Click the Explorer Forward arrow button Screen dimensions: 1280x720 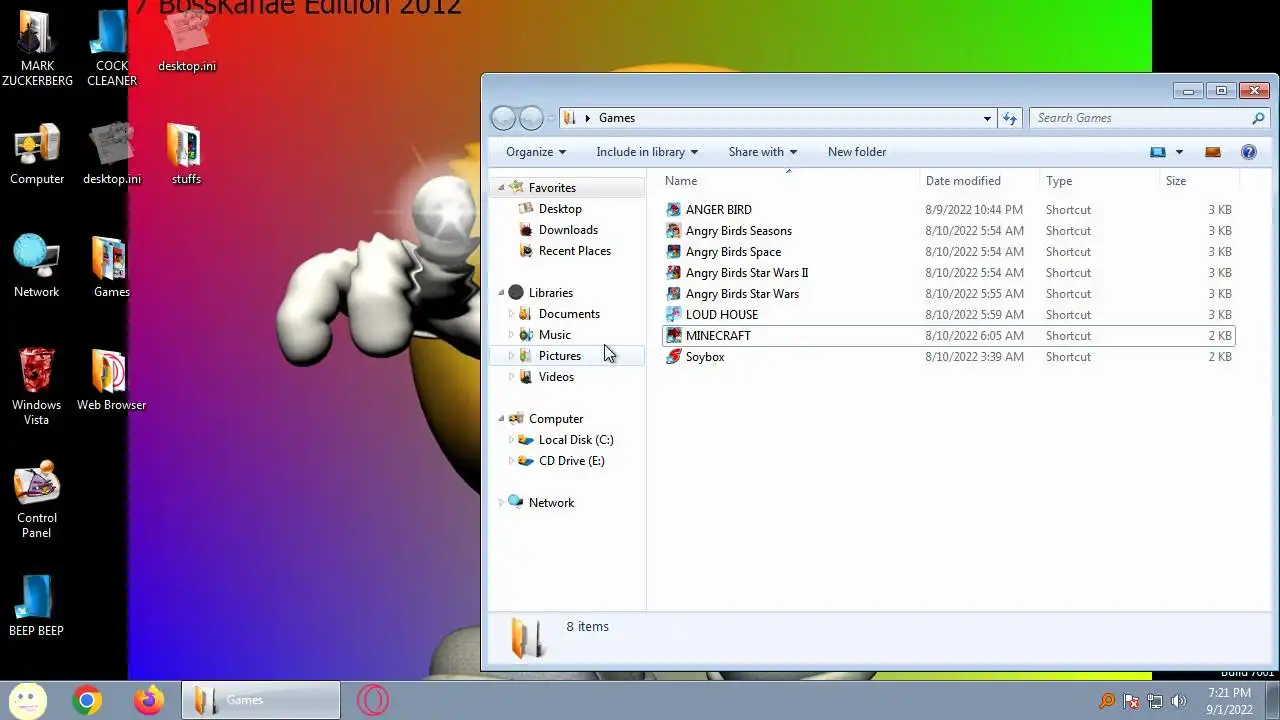pos(531,118)
